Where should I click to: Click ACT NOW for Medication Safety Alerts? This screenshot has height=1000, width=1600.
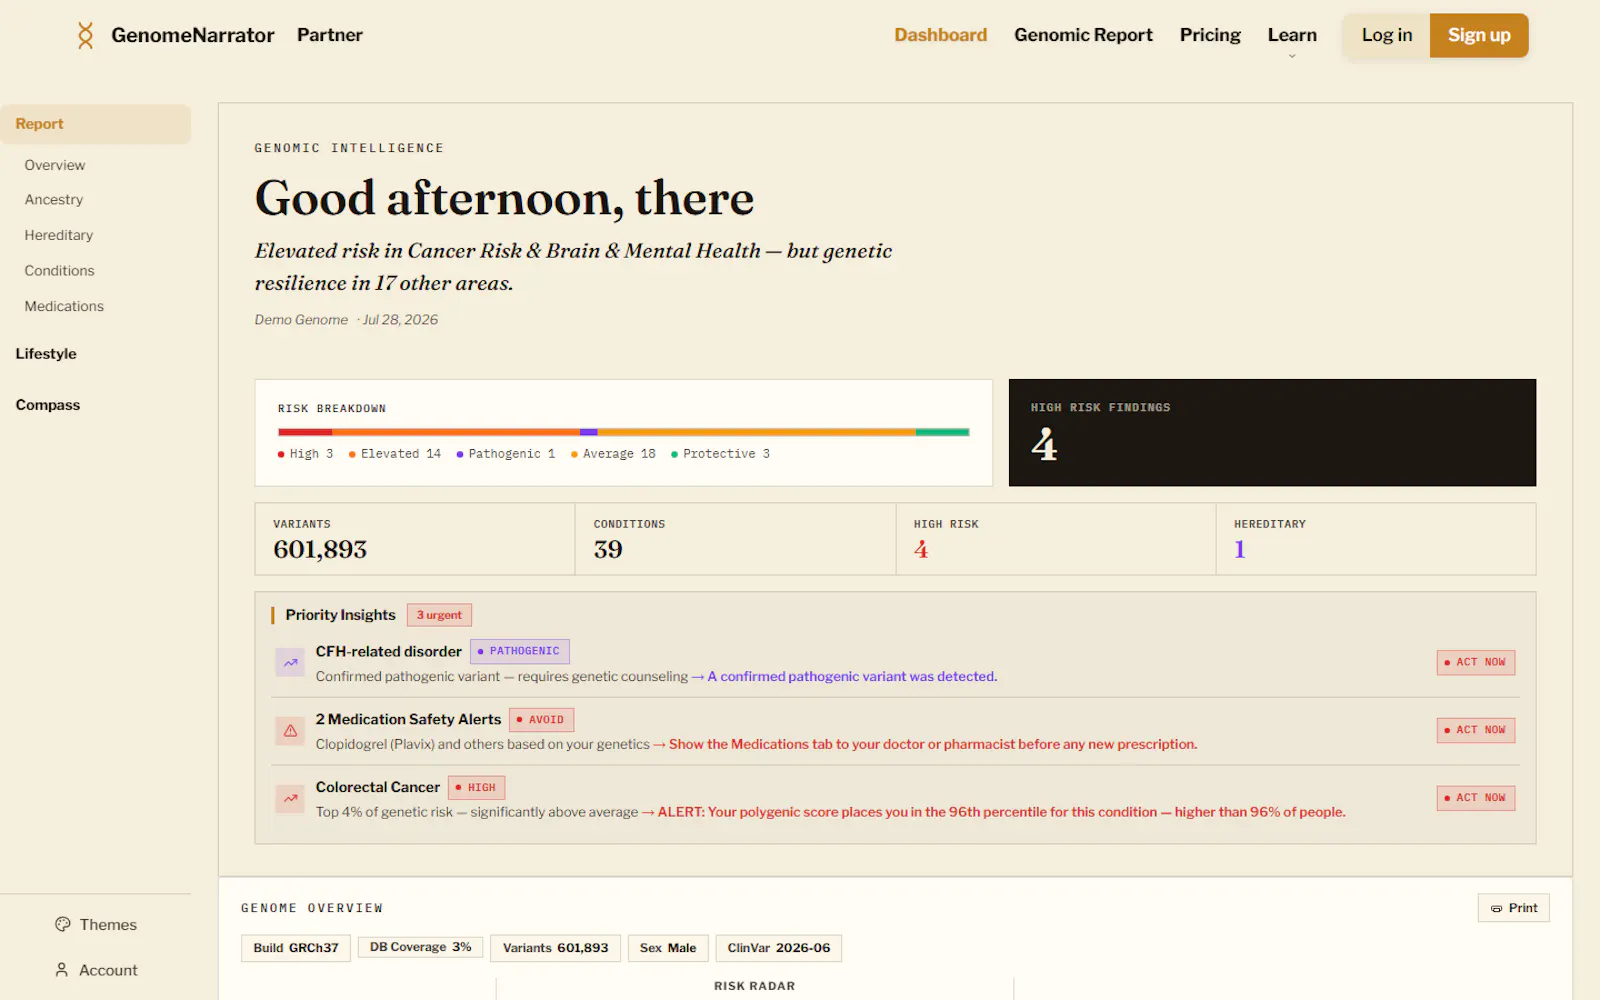pyautogui.click(x=1476, y=730)
